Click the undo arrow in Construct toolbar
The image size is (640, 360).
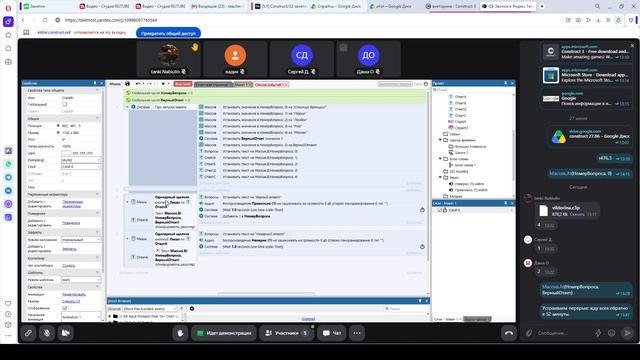[x=138, y=84]
